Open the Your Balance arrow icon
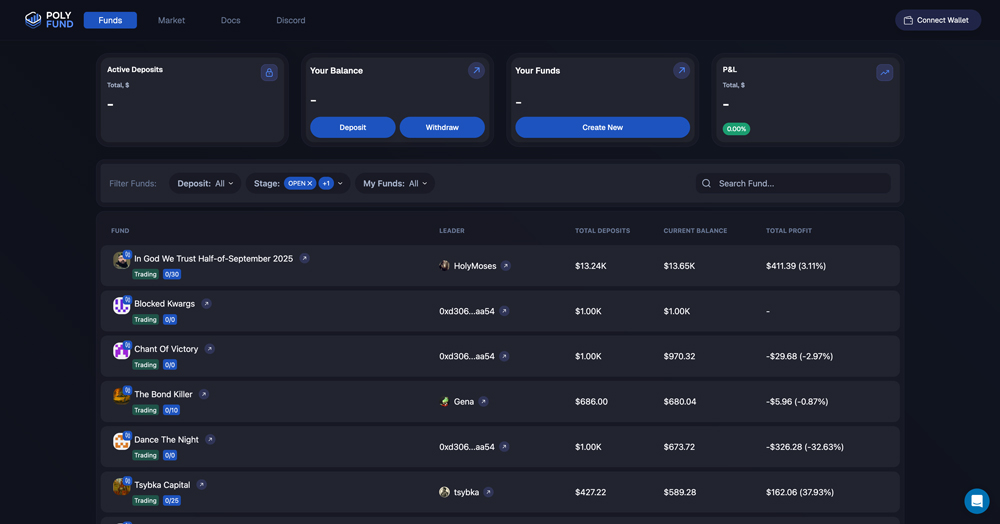The width and height of the screenshot is (1000, 524). 476,71
